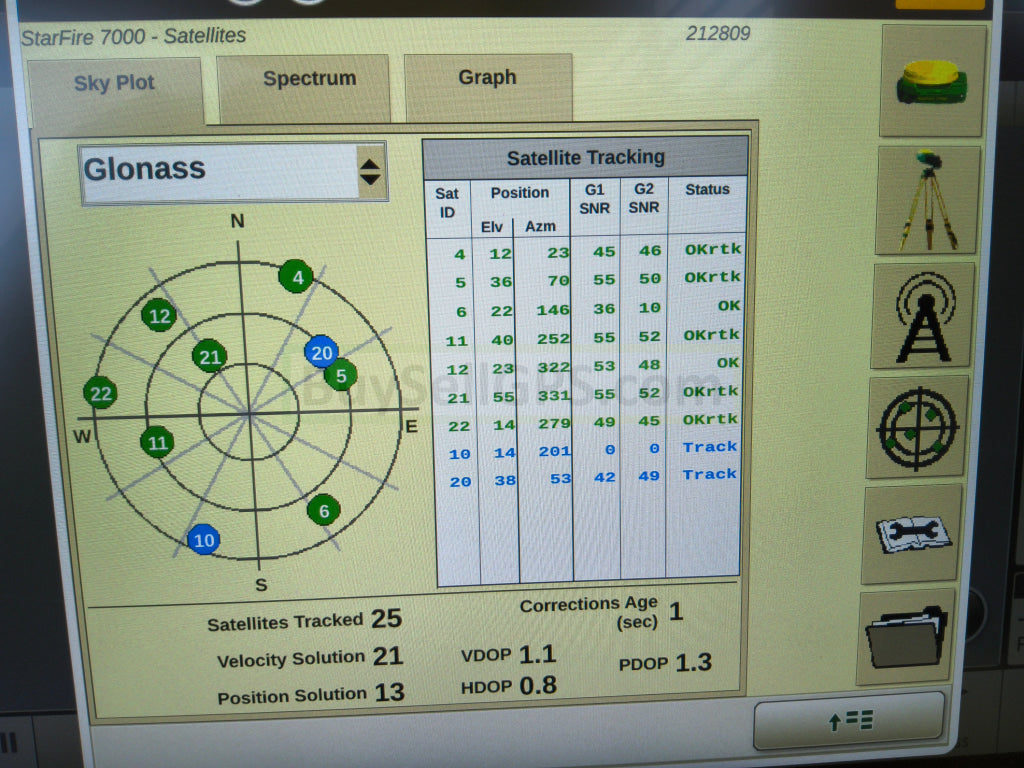Click the Azm column header

pyautogui.click(x=540, y=227)
